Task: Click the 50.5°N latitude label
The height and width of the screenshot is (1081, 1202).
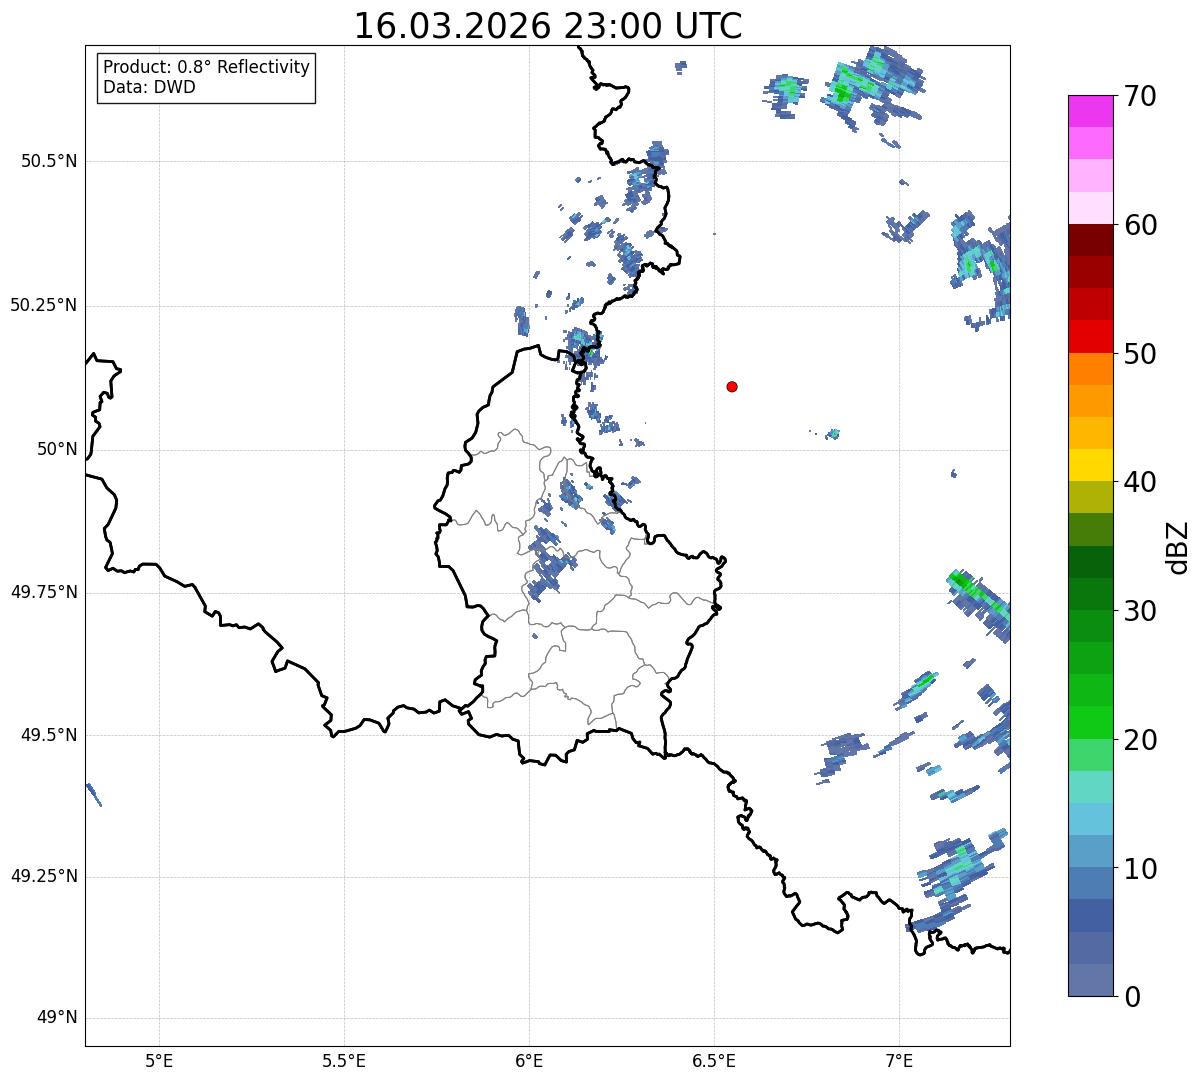Action: coord(48,161)
